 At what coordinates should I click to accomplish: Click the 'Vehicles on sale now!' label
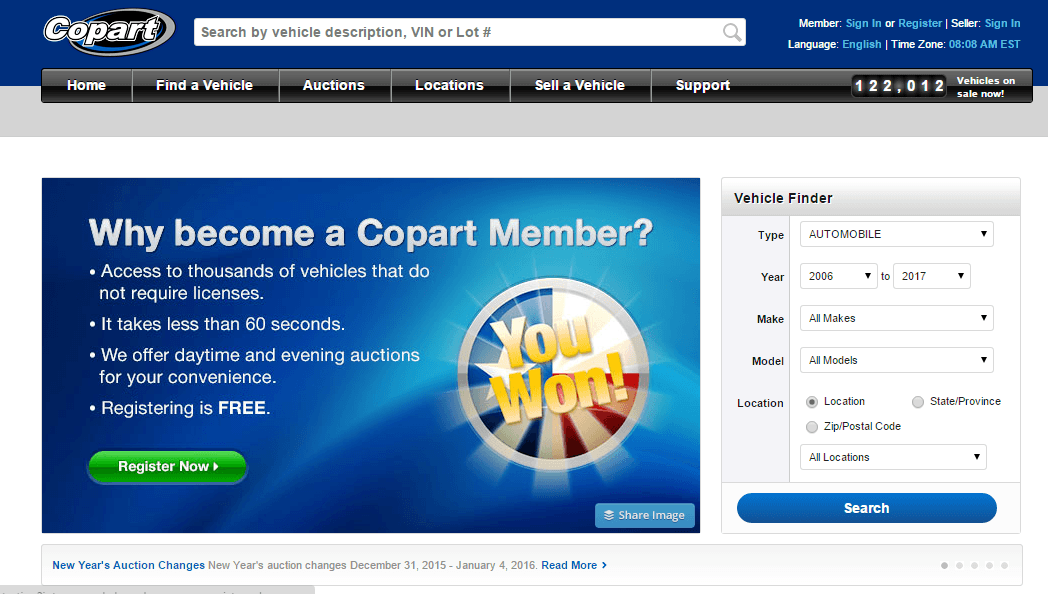coord(986,87)
